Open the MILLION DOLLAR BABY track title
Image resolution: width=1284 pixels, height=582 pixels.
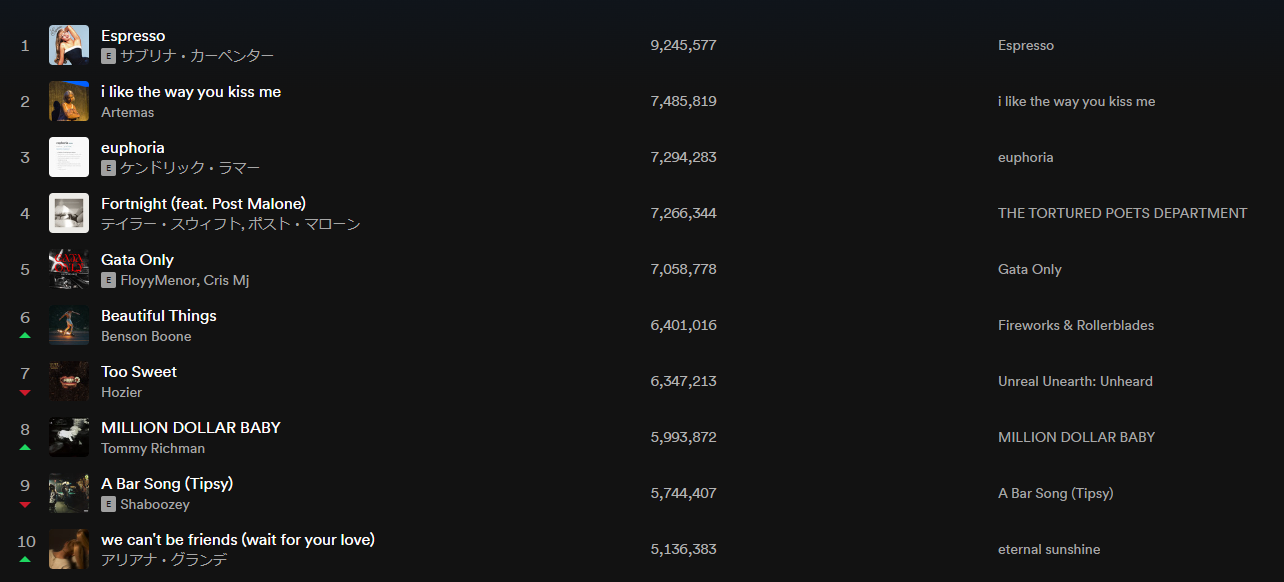tap(191, 427)
